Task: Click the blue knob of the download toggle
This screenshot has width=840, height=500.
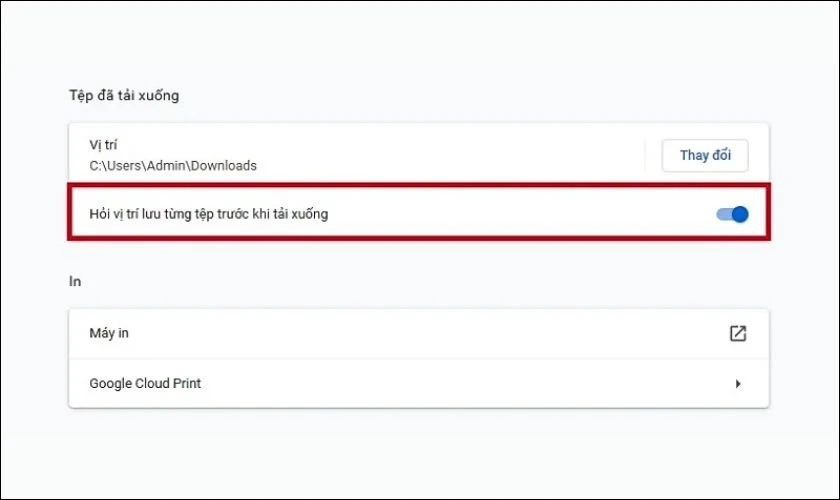Action: coord(740,214)
